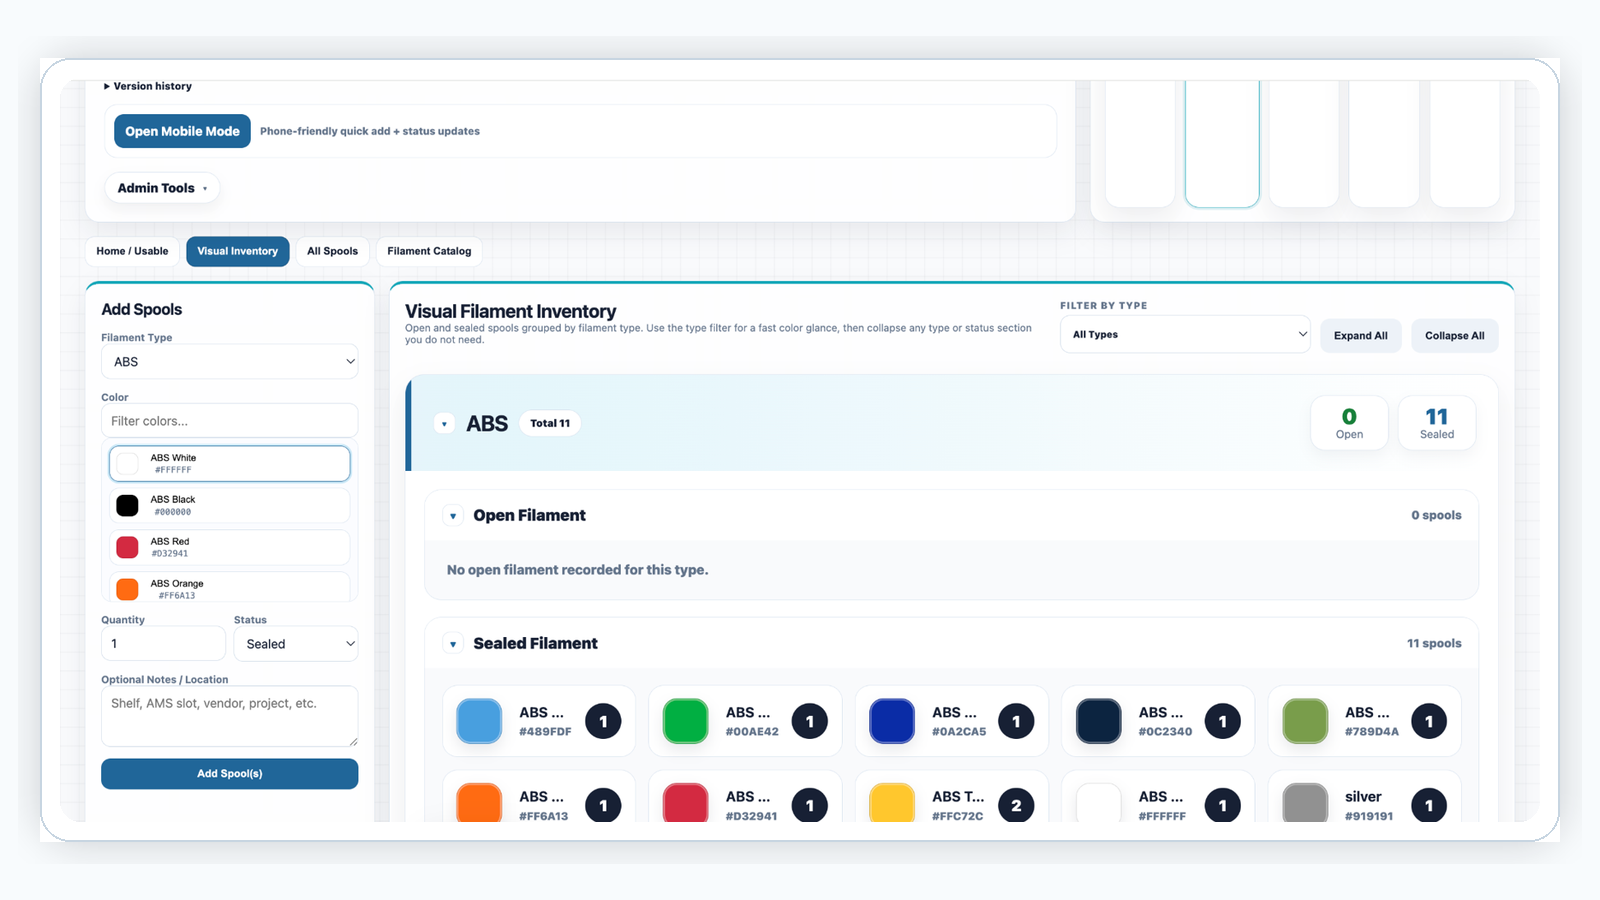This screenshot has width=1600, height=900.
Task: Click the orange #FF6A13 sealed filament swatch
Action: pyautogui.click(x=479, y=803)
